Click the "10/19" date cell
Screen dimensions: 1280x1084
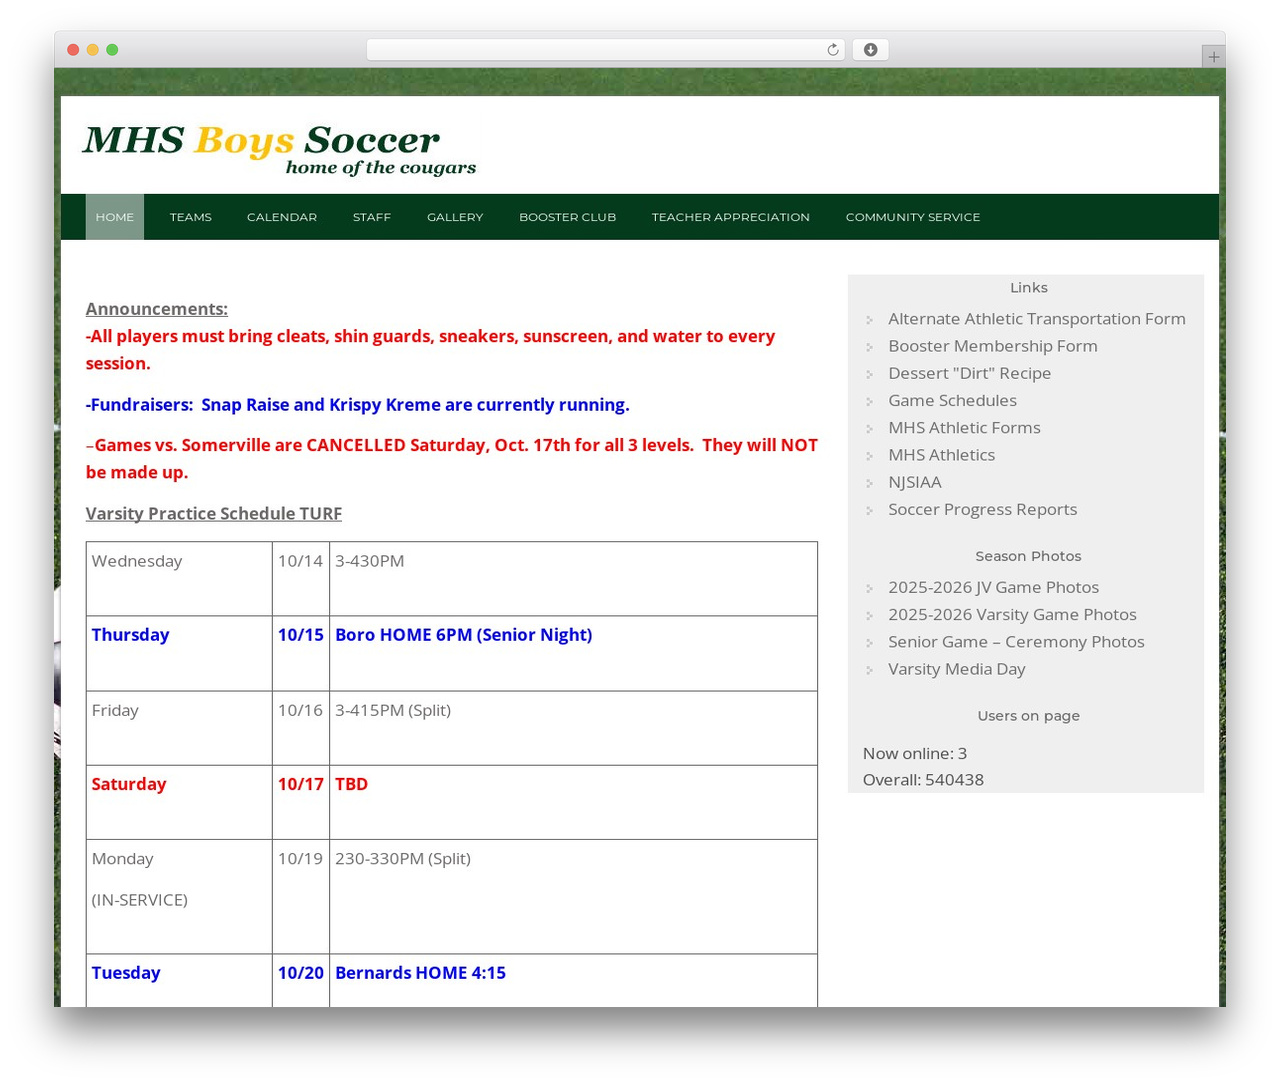(301, 897)
